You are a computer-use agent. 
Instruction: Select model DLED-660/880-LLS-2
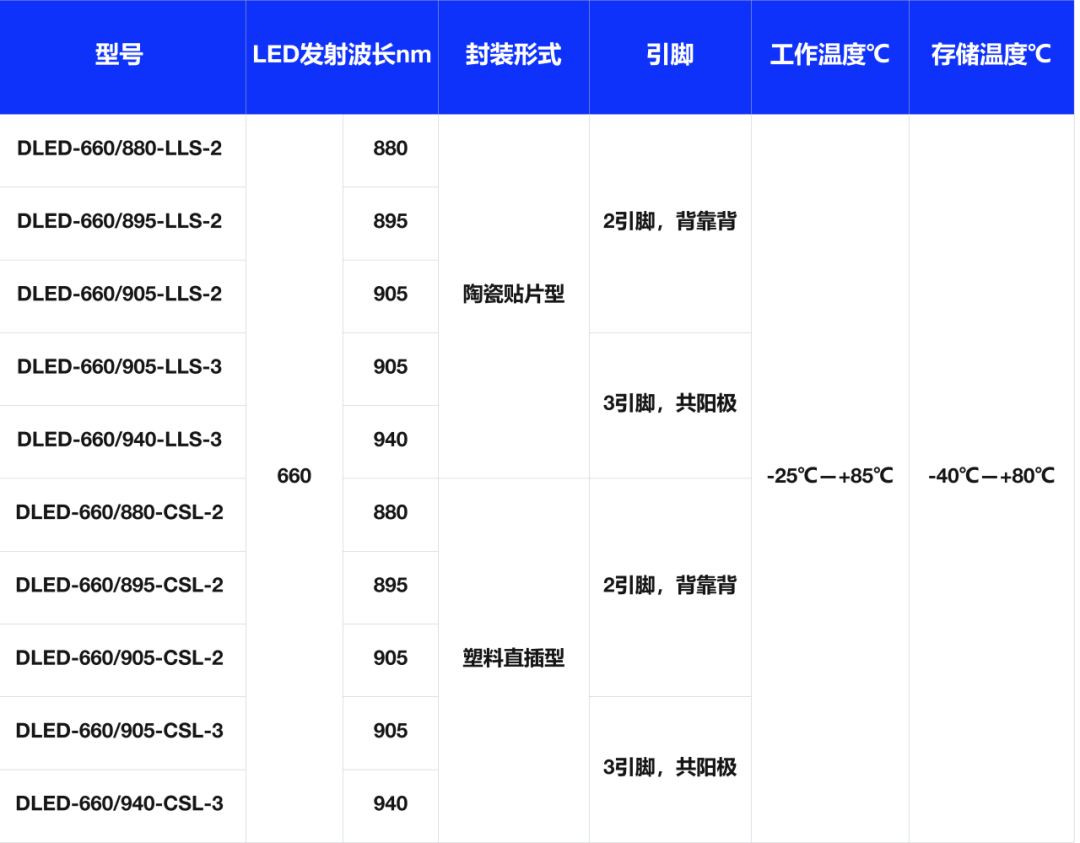pyautogui.click(x=120, y=149)
